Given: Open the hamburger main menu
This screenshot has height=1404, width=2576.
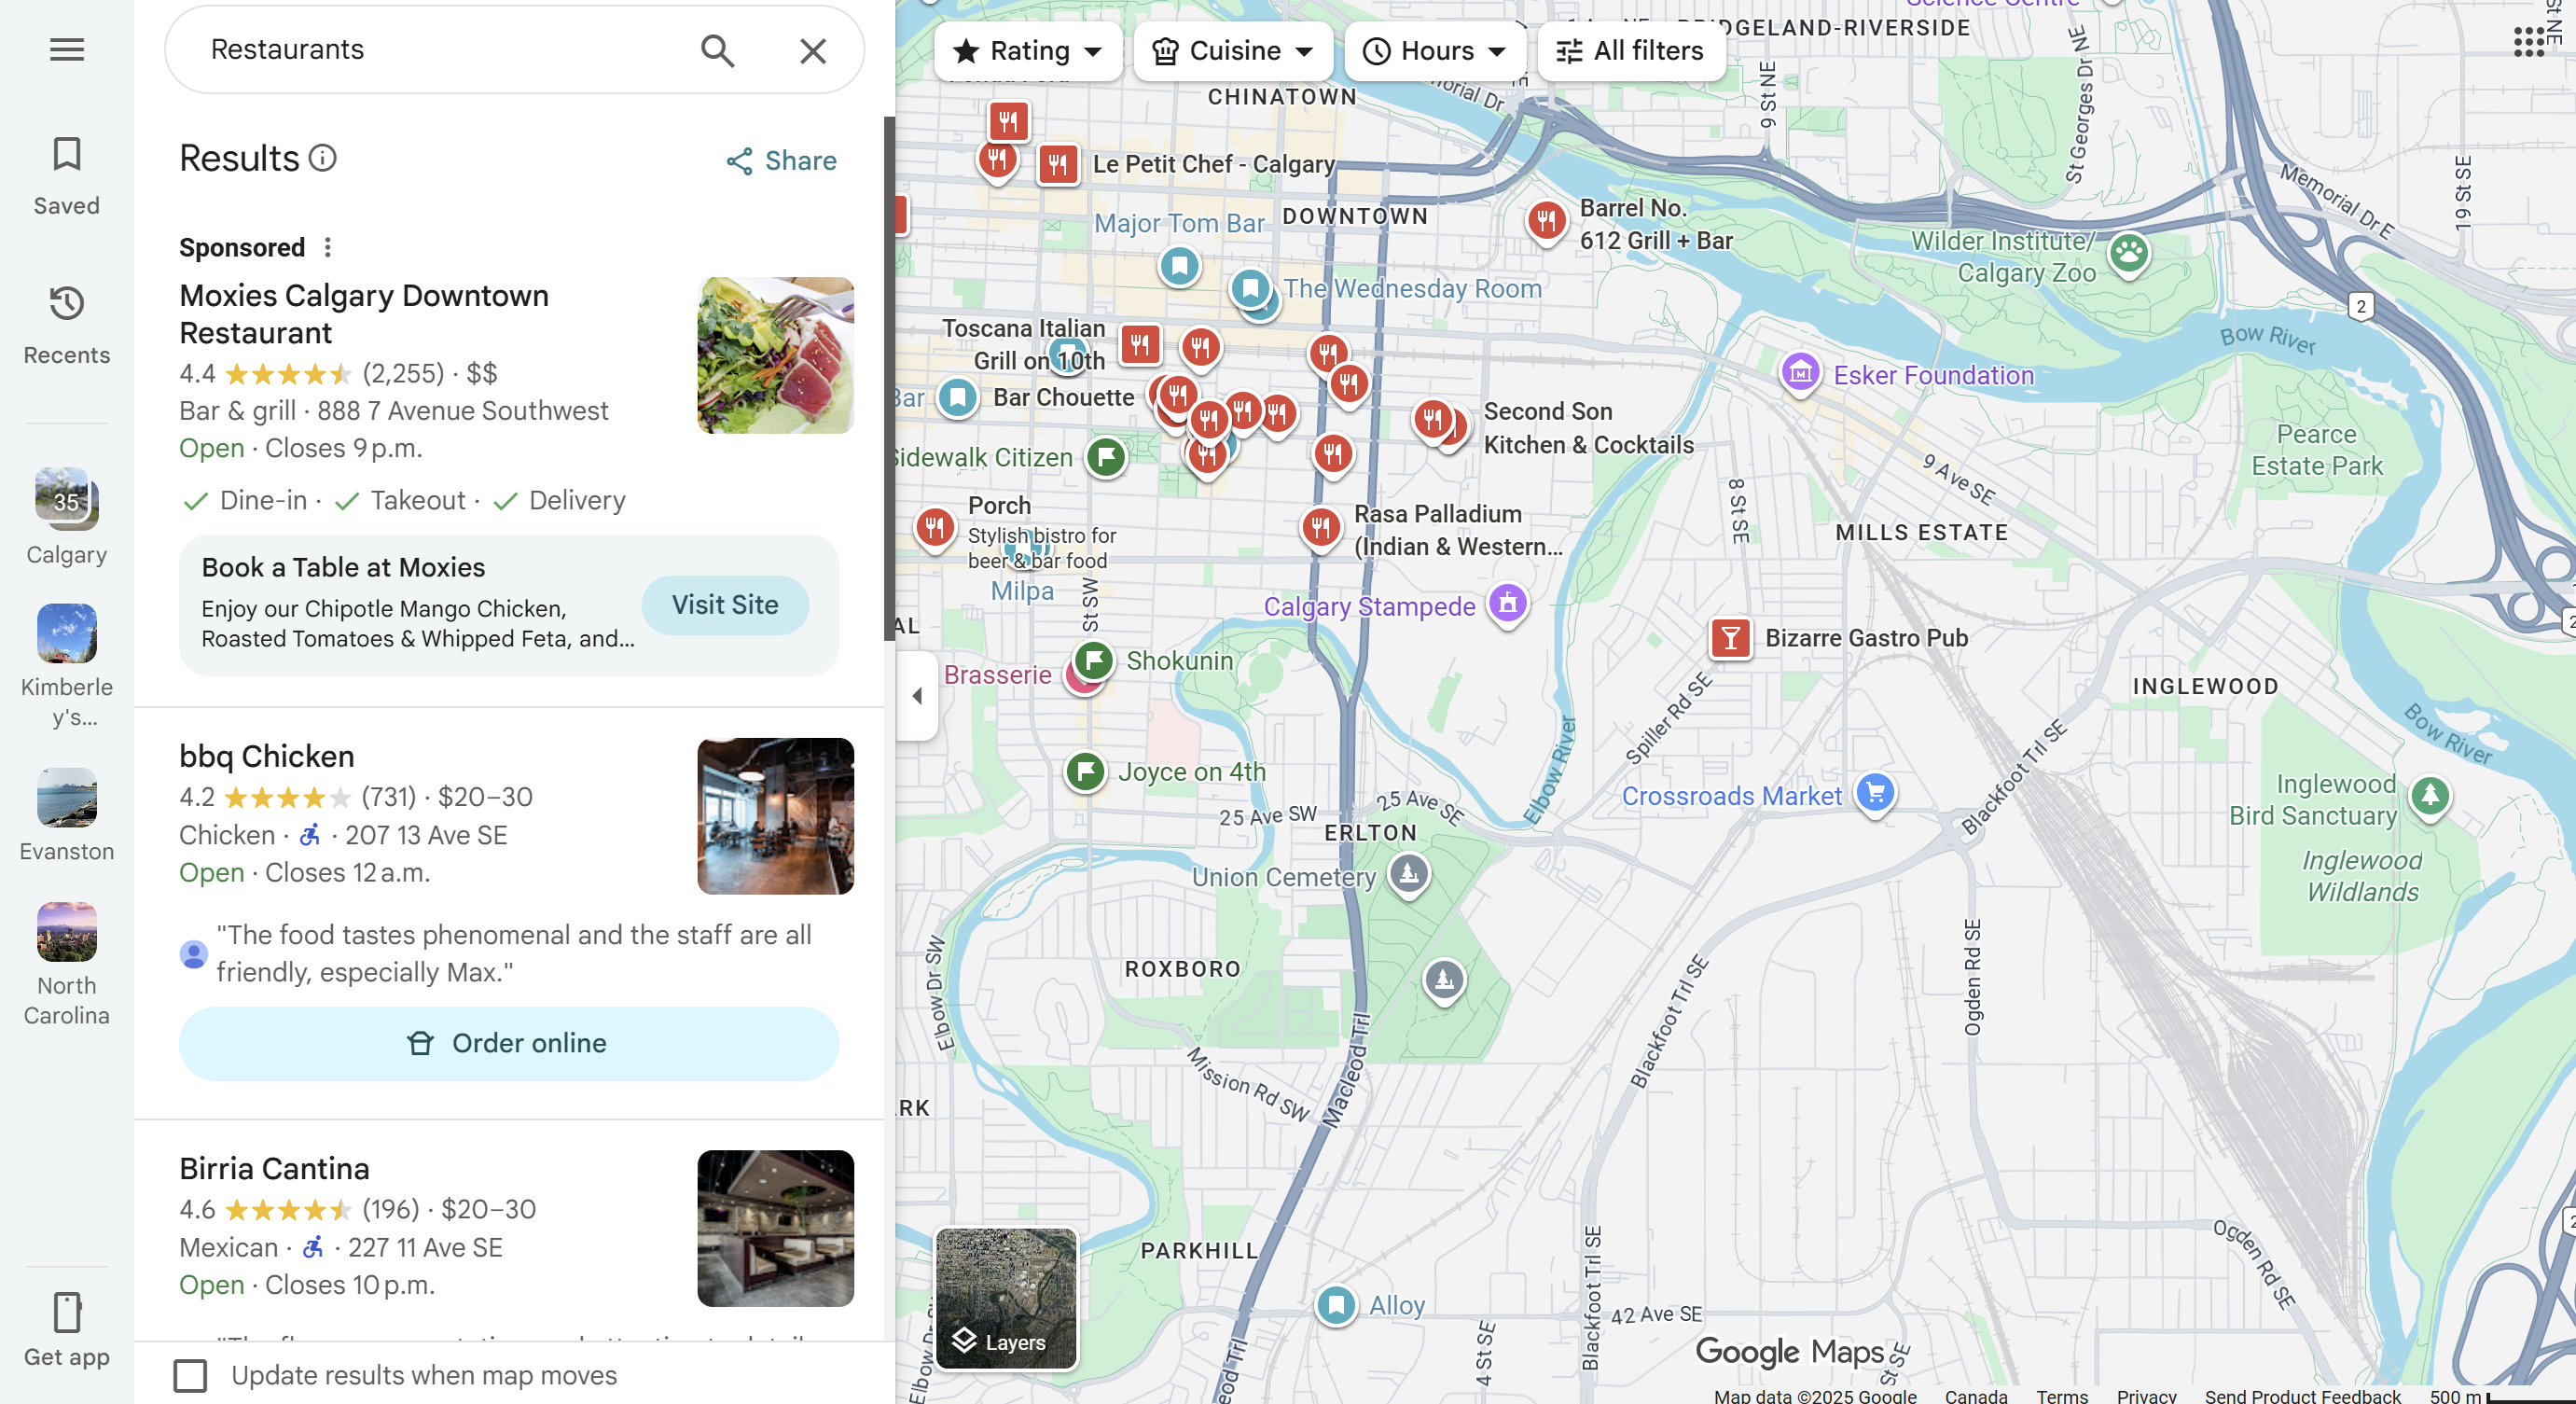Looking at the screenshot, I should [67, 49].
